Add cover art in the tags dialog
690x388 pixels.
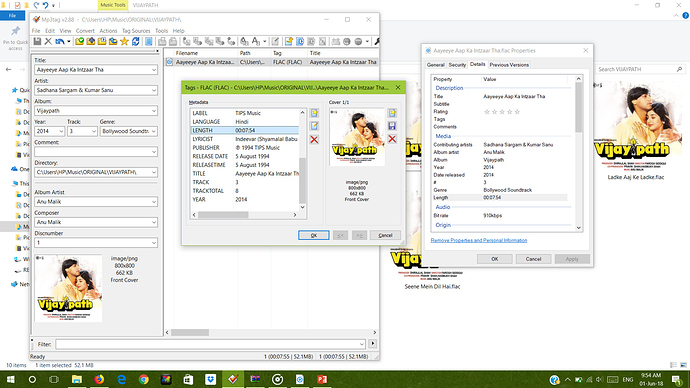pos(392,113)
